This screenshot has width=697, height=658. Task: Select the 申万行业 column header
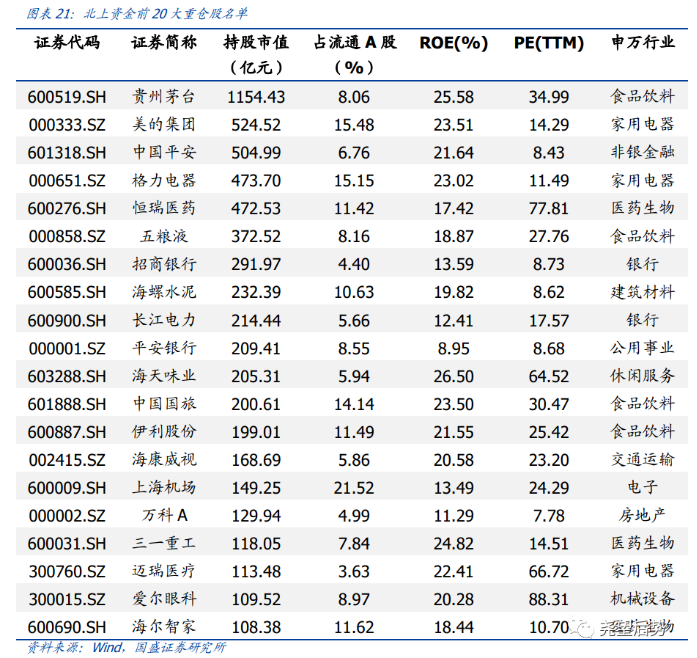pyautogui.click(x=642, y=43)
